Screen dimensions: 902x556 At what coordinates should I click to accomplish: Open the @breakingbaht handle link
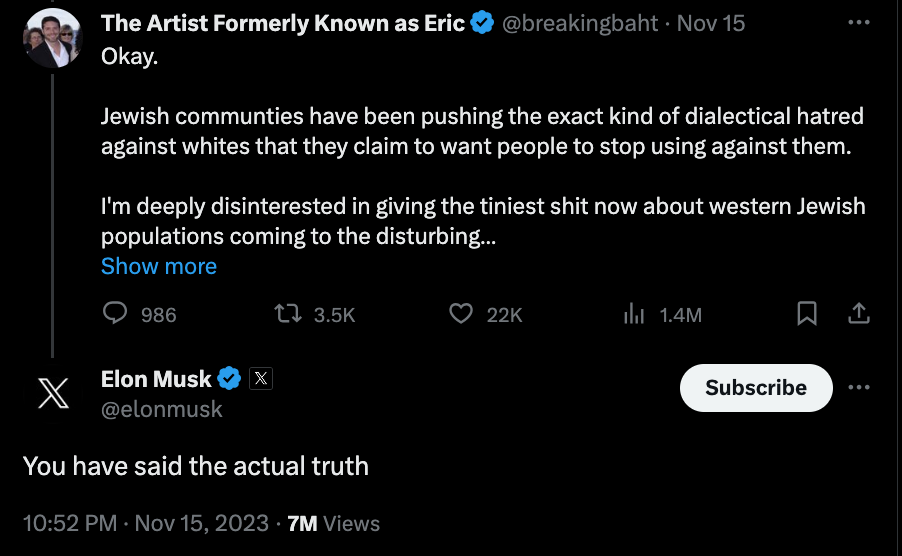[x=579, y=23]
